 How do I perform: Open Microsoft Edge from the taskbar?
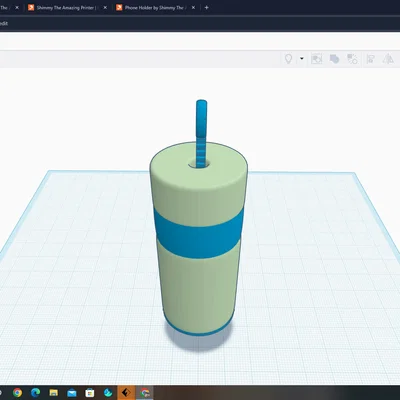pyautogui.click(x=36, y=393)
